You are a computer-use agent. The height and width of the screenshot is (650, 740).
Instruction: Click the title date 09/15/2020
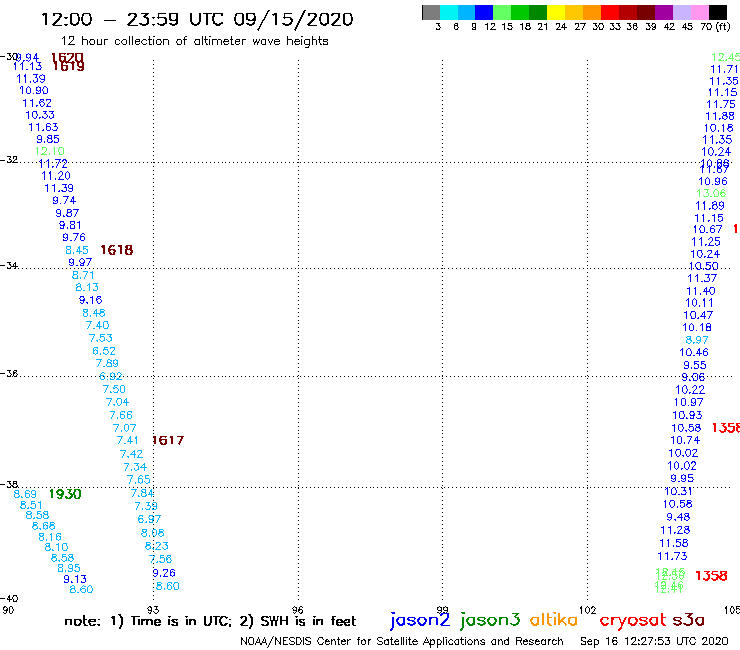click(x=293, y=19)
